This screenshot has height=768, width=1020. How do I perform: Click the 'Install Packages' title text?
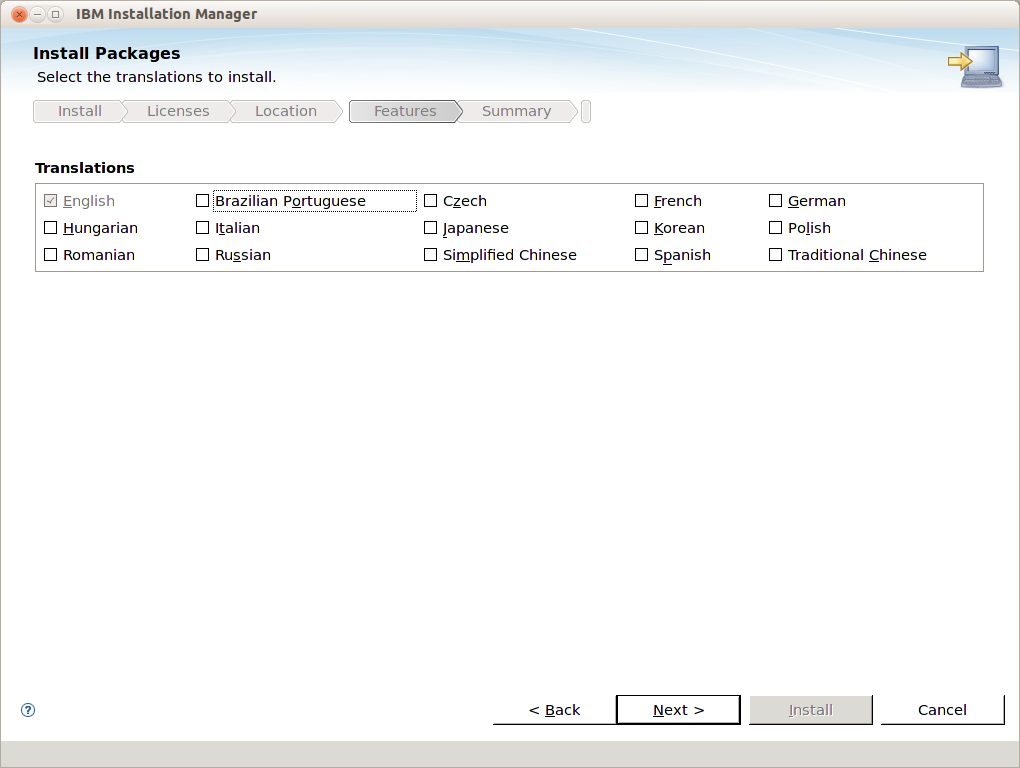pyautogui.click(x=107, y=53)
